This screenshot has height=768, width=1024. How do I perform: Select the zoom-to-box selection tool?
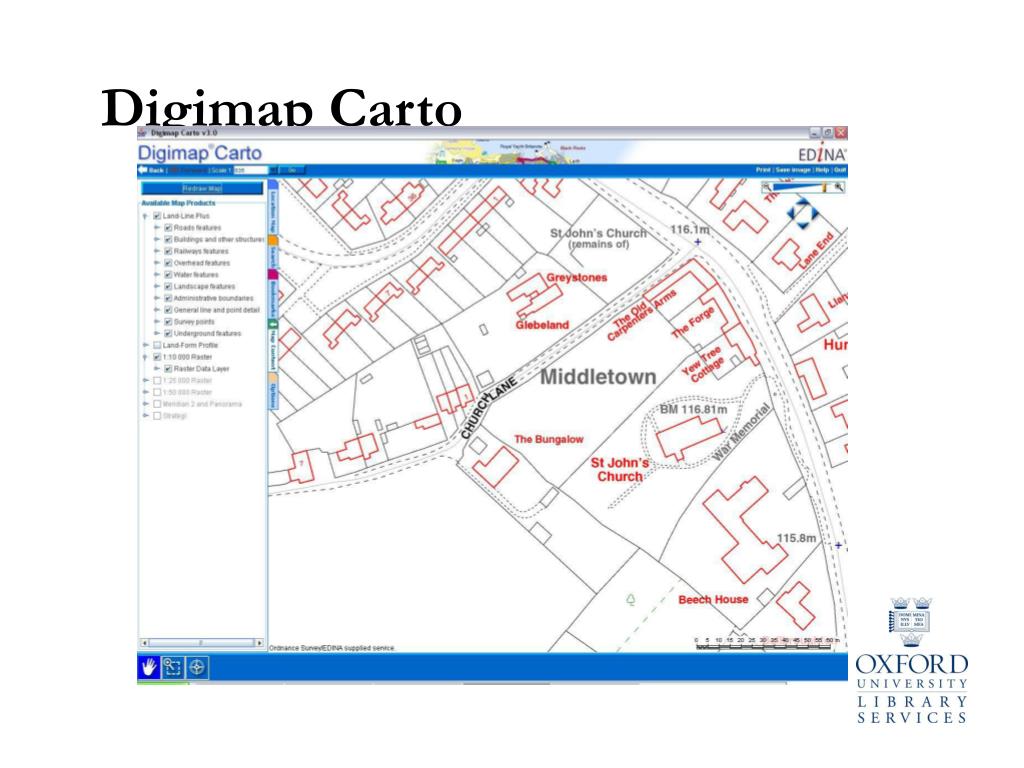click(x=172, y=667)
